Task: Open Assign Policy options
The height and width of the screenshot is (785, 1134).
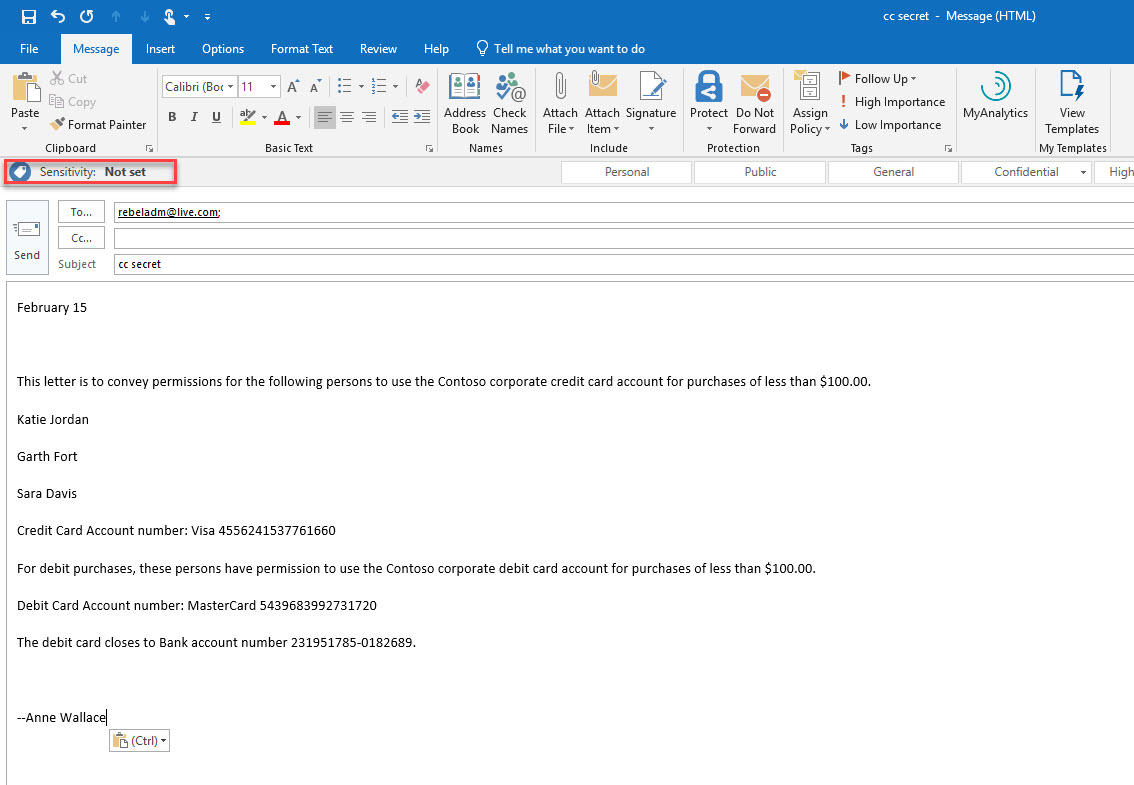Action: pos(810,103)
